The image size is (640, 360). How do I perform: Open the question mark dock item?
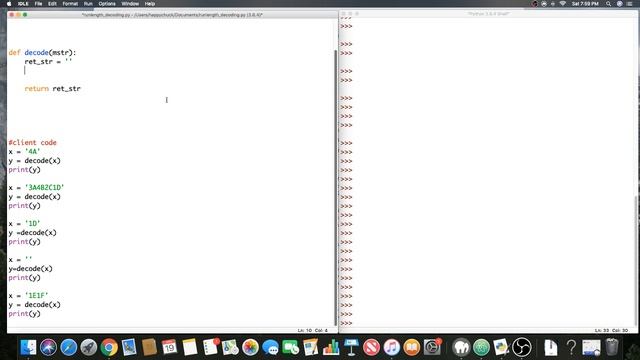[x=571, y=347]
